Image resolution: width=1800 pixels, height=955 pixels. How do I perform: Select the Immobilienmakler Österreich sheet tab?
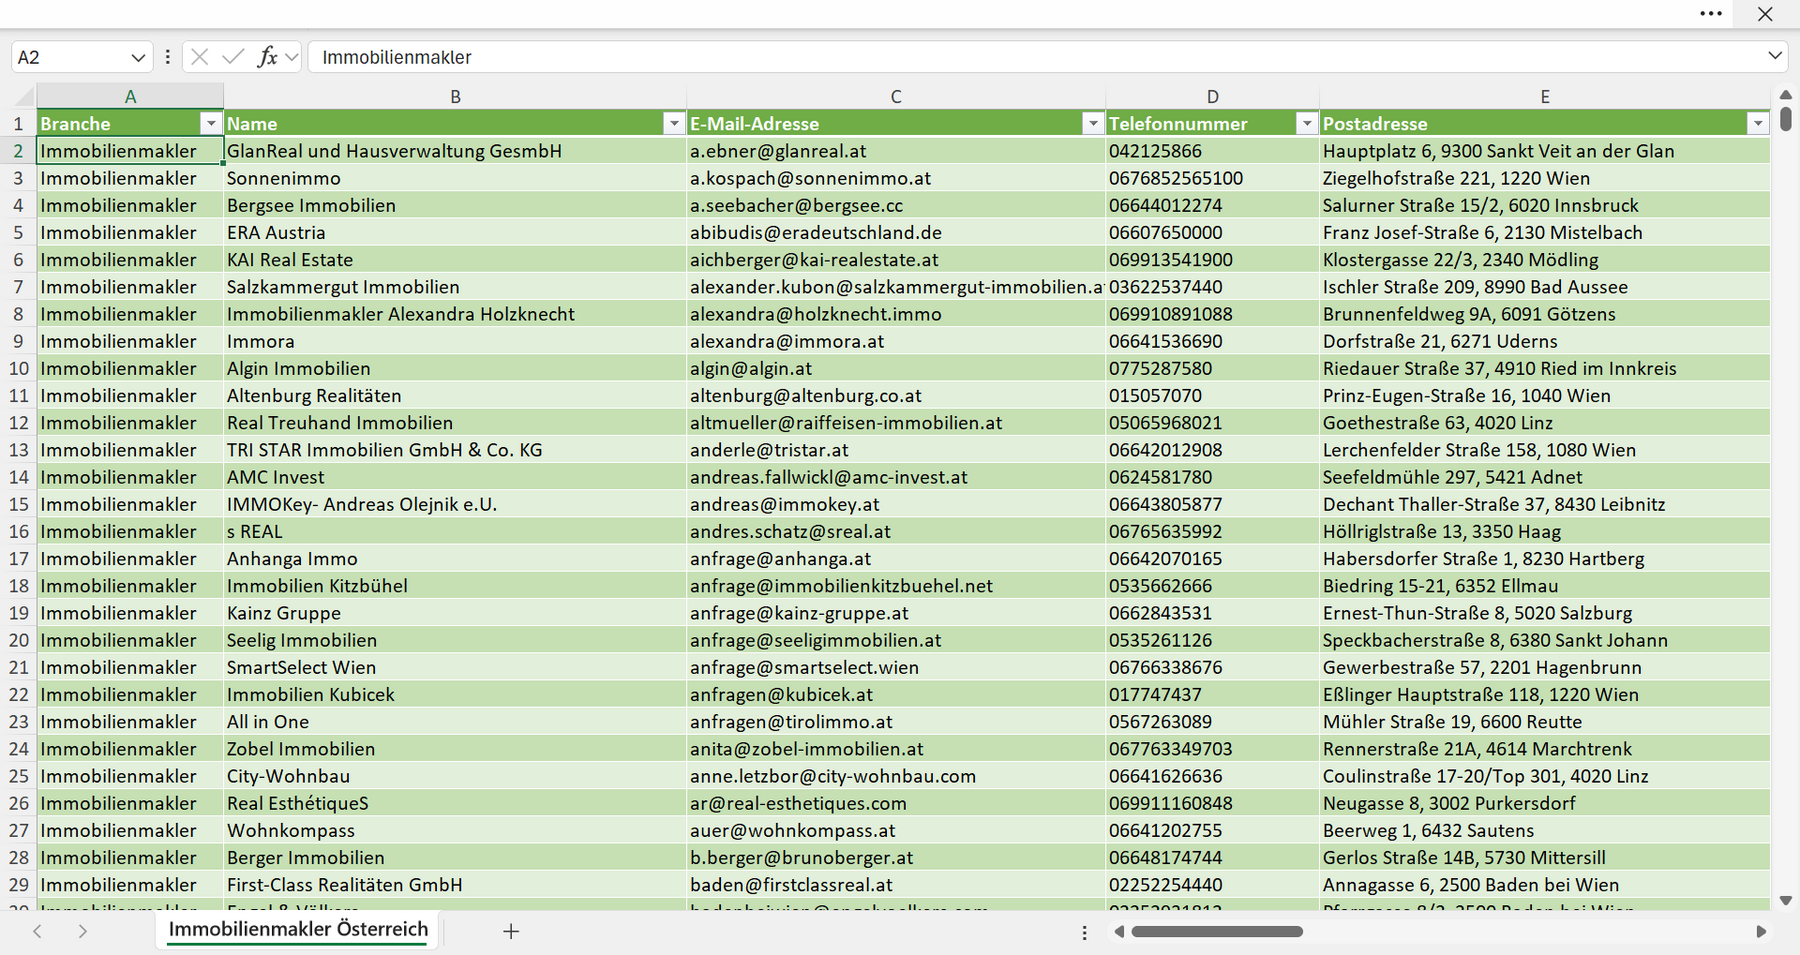coord(298,930)
